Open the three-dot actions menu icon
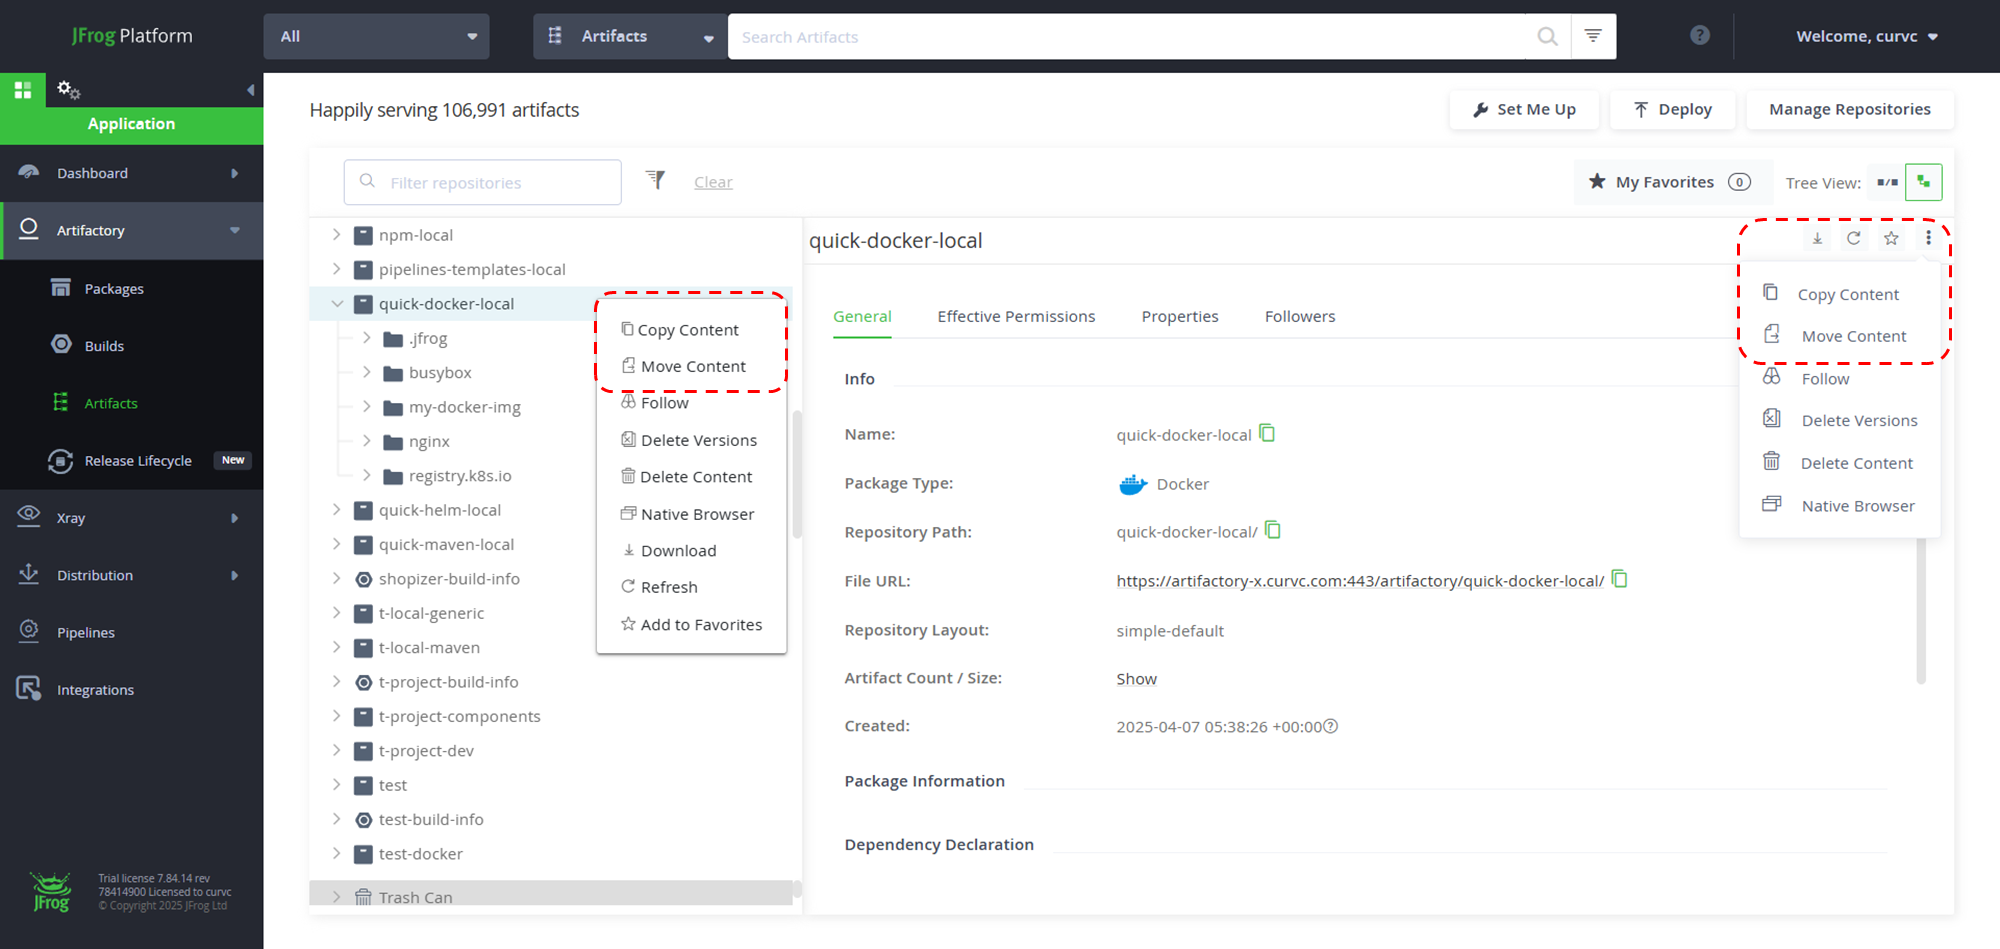The image size is (2000, 949). click(1928, 238)
